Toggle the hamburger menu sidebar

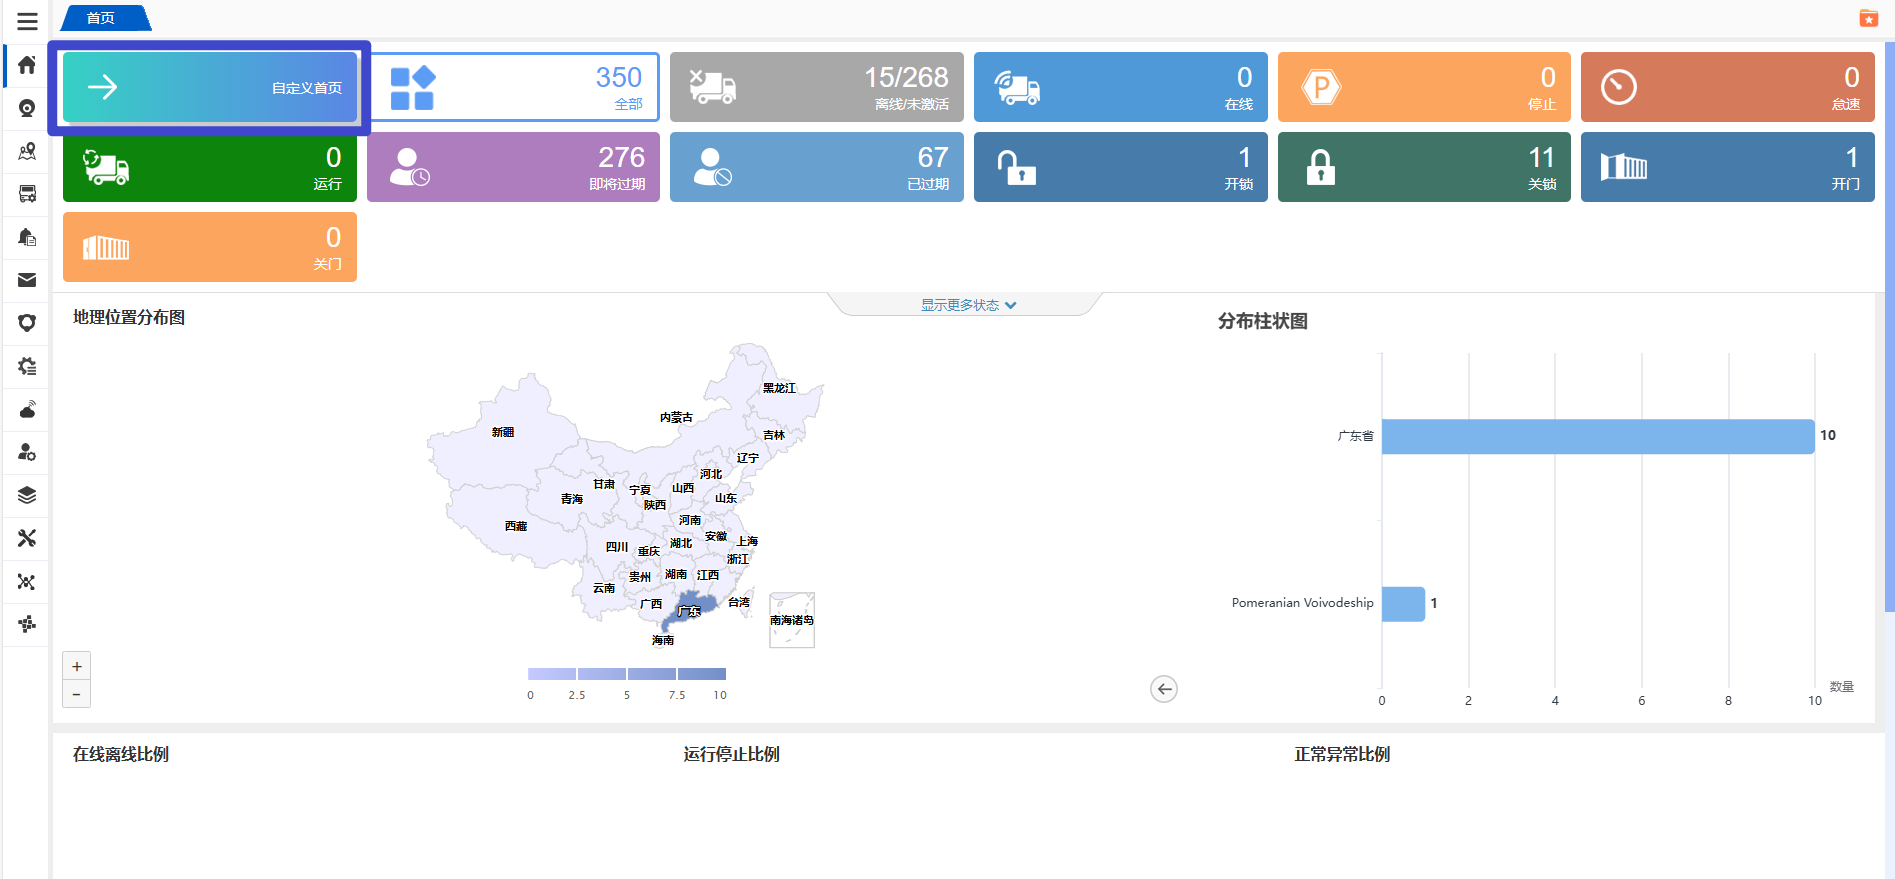[x=27, y=21]
